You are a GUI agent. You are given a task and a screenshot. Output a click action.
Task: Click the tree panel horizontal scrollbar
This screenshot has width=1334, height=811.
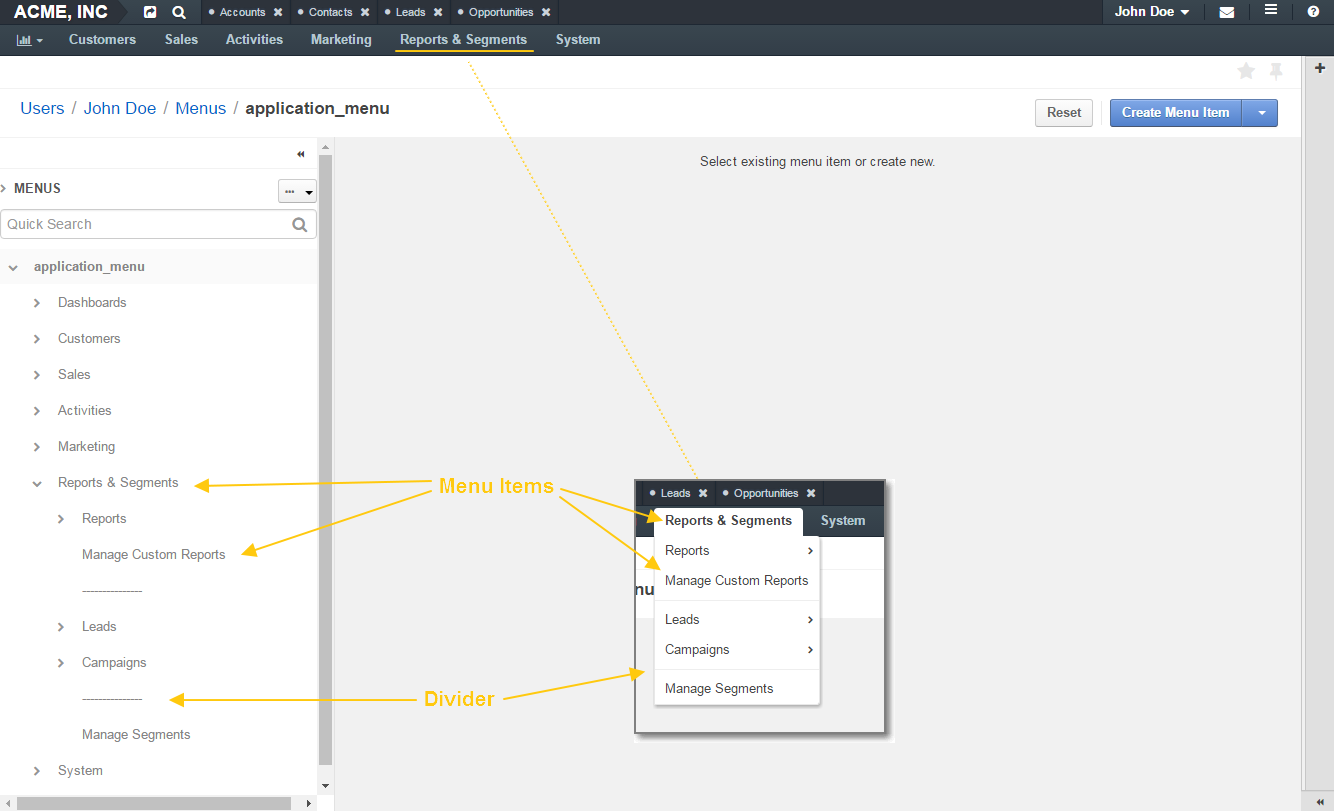coord(155,803)
